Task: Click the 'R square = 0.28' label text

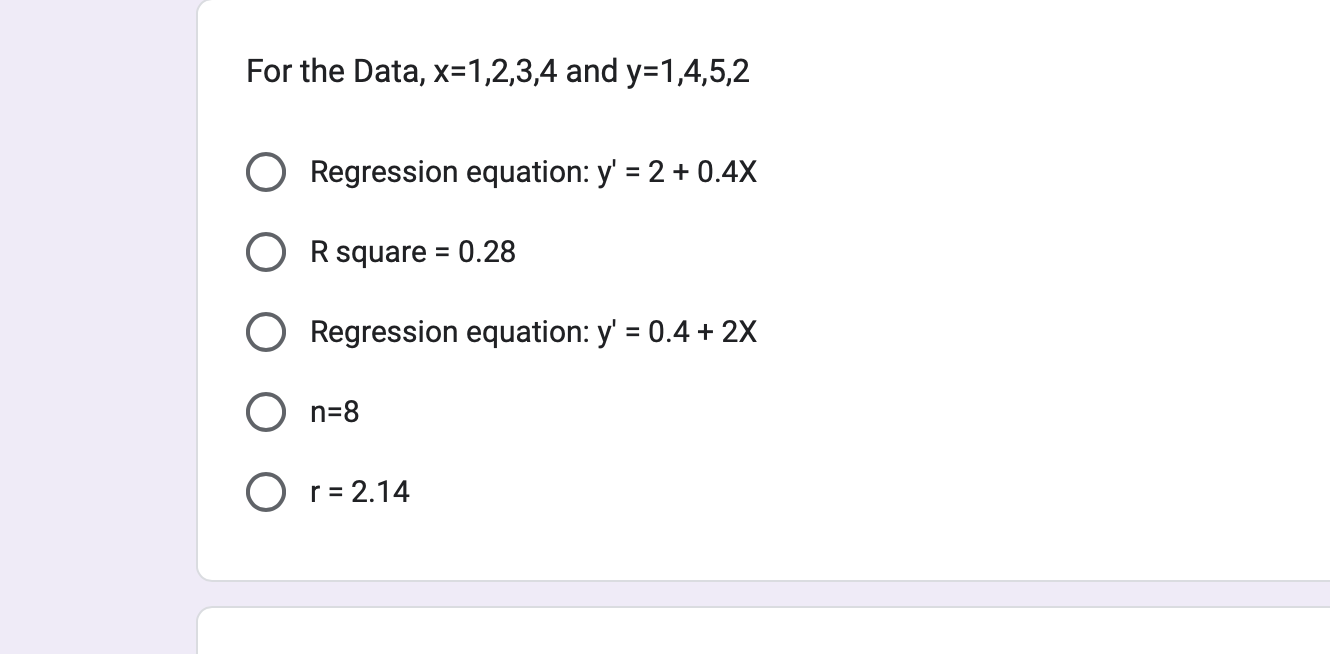Action: tap(413, 252)
